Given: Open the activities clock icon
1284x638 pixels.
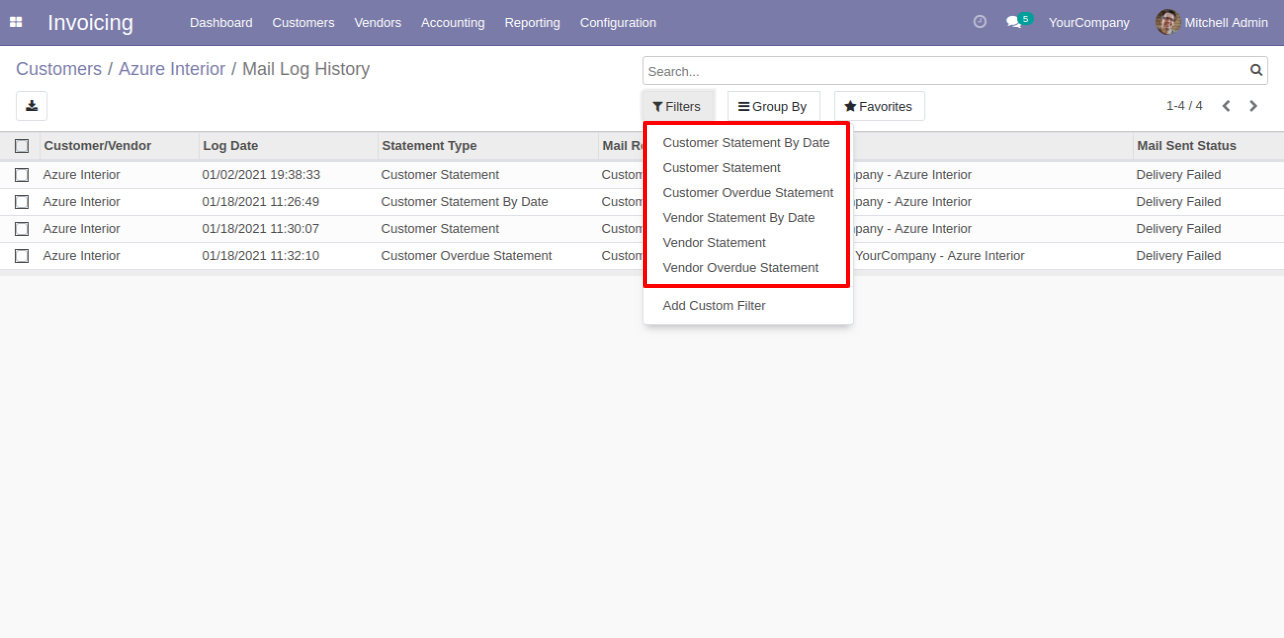Looking at the screenshot, I should point(980,22).
